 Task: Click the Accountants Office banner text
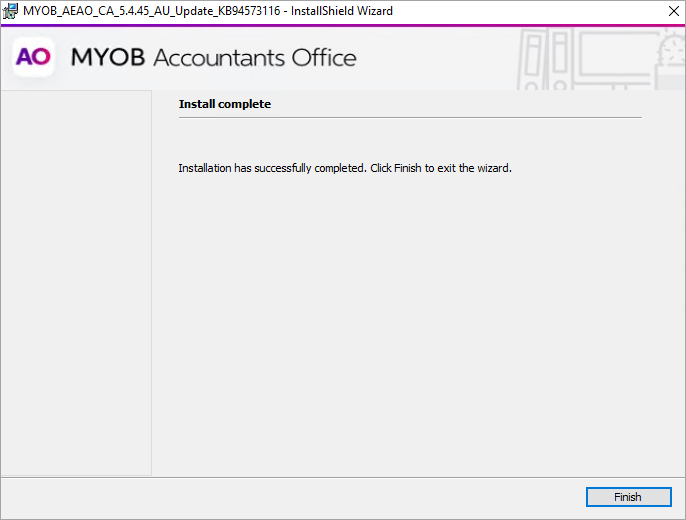254,58
